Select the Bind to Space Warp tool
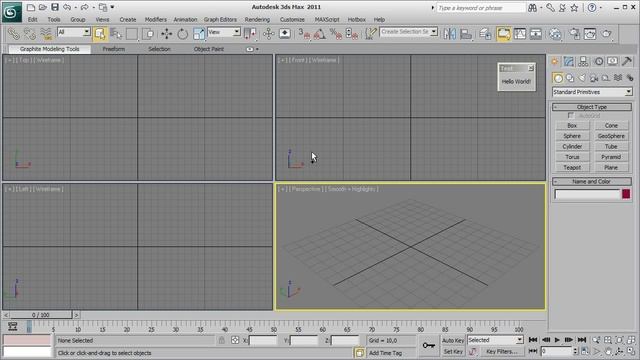The width and height of the screenshot is (640, 360). click(46, 33)
